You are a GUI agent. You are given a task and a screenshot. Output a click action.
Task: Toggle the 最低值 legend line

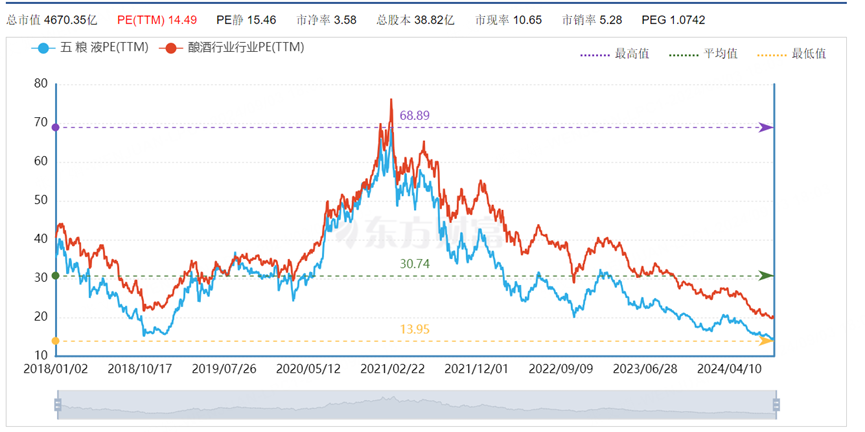point(791,54)
